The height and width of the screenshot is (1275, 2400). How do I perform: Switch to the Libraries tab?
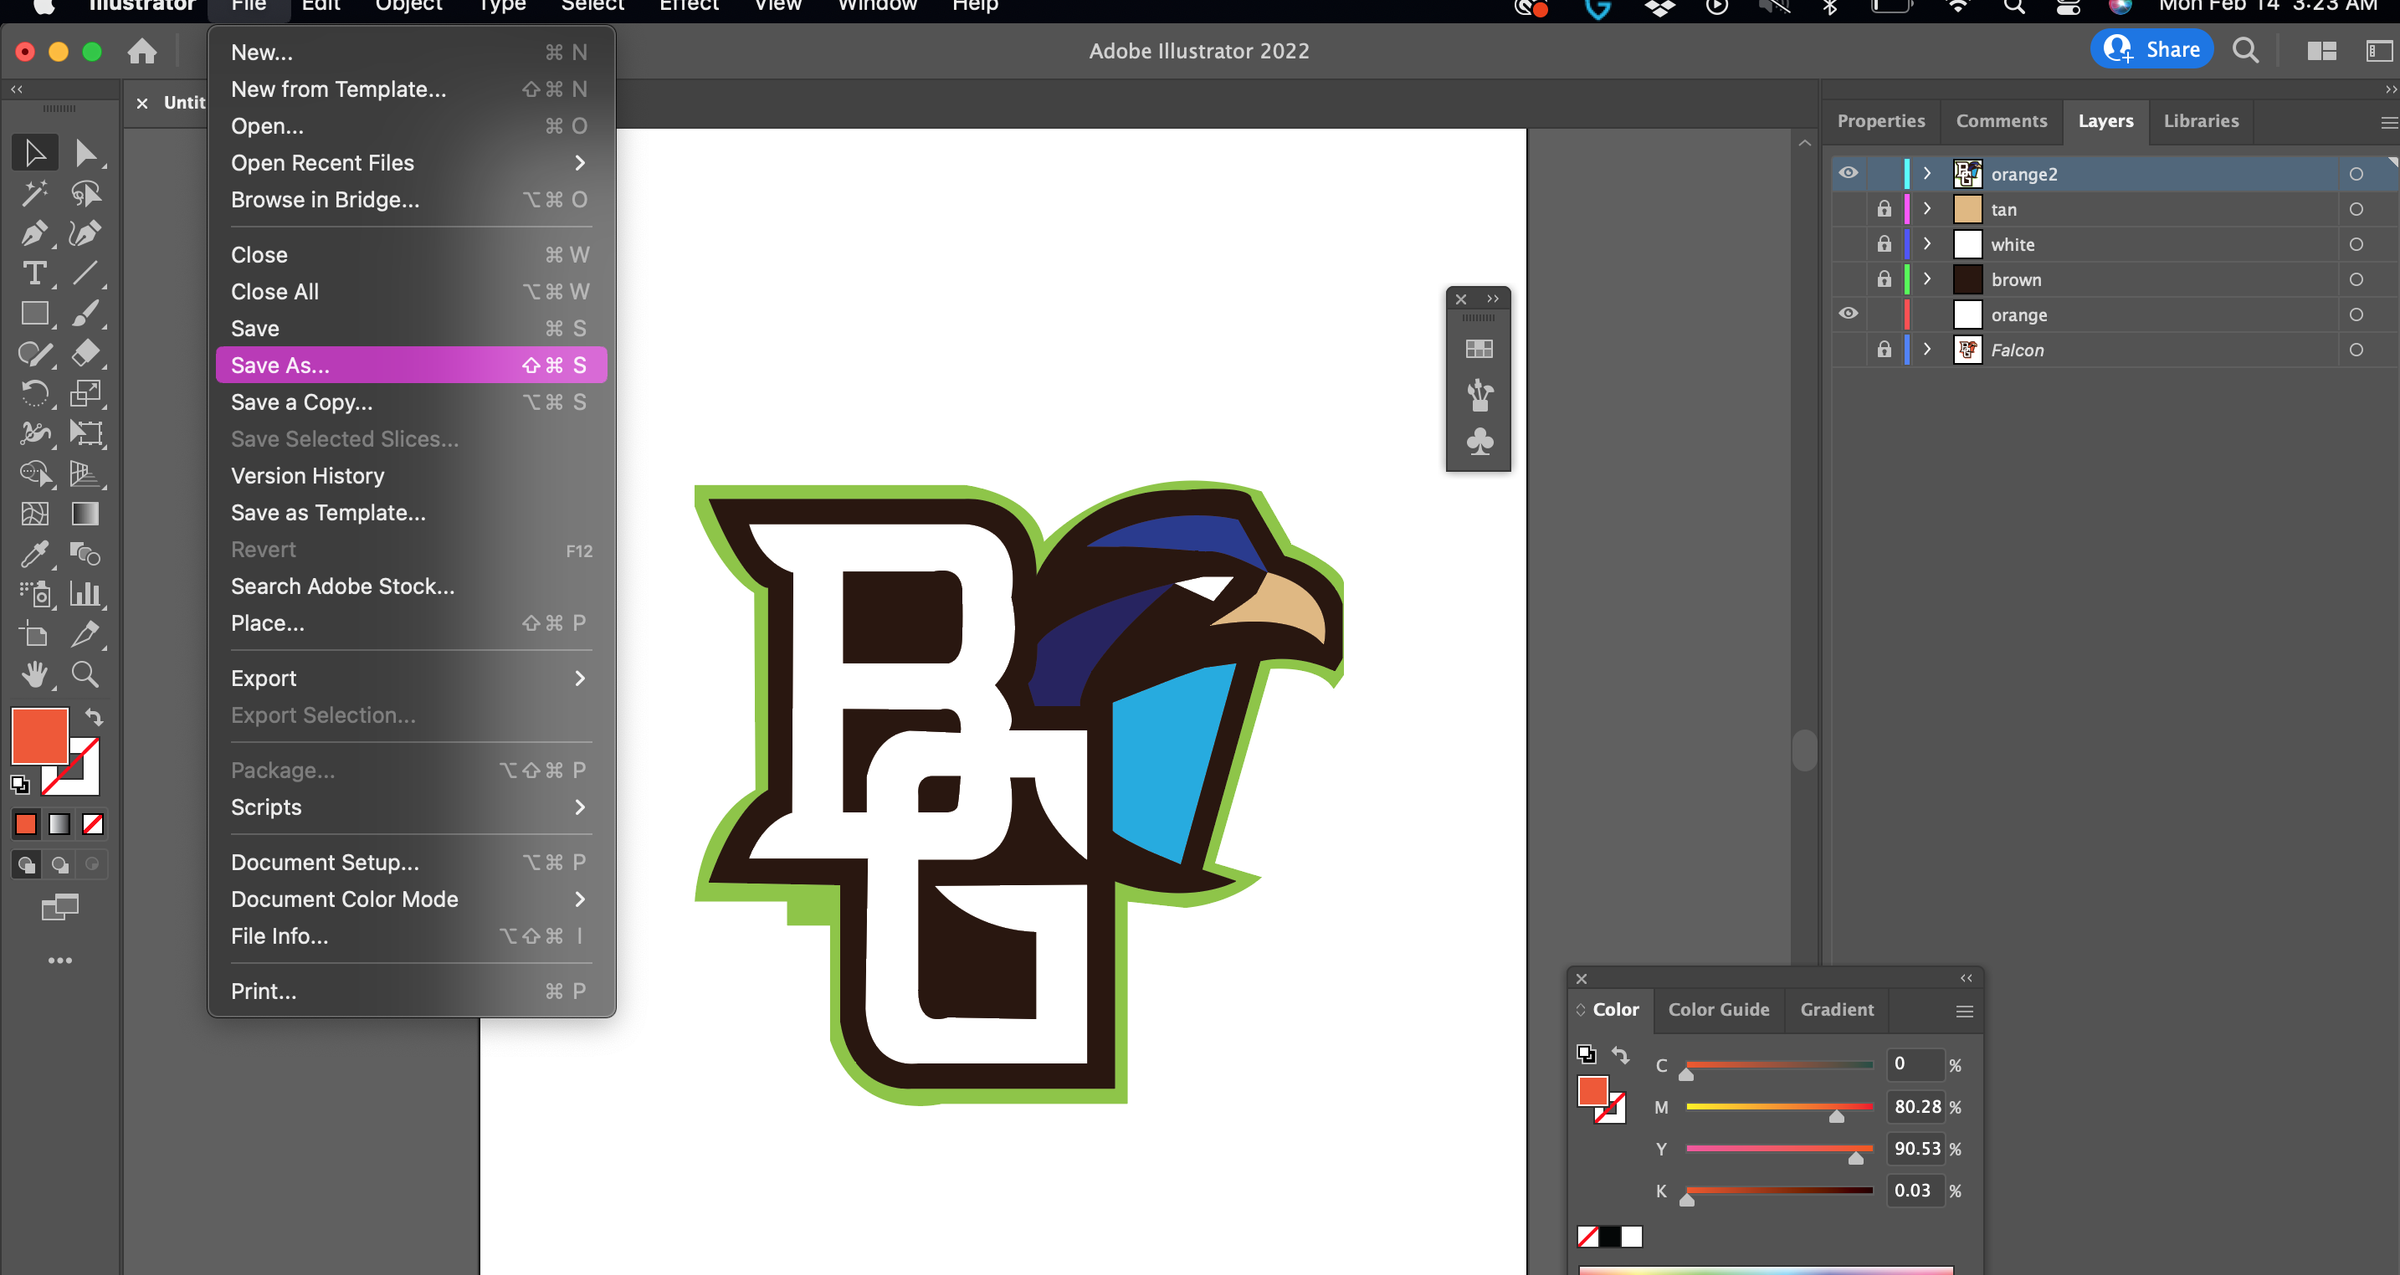[2201, 121]
